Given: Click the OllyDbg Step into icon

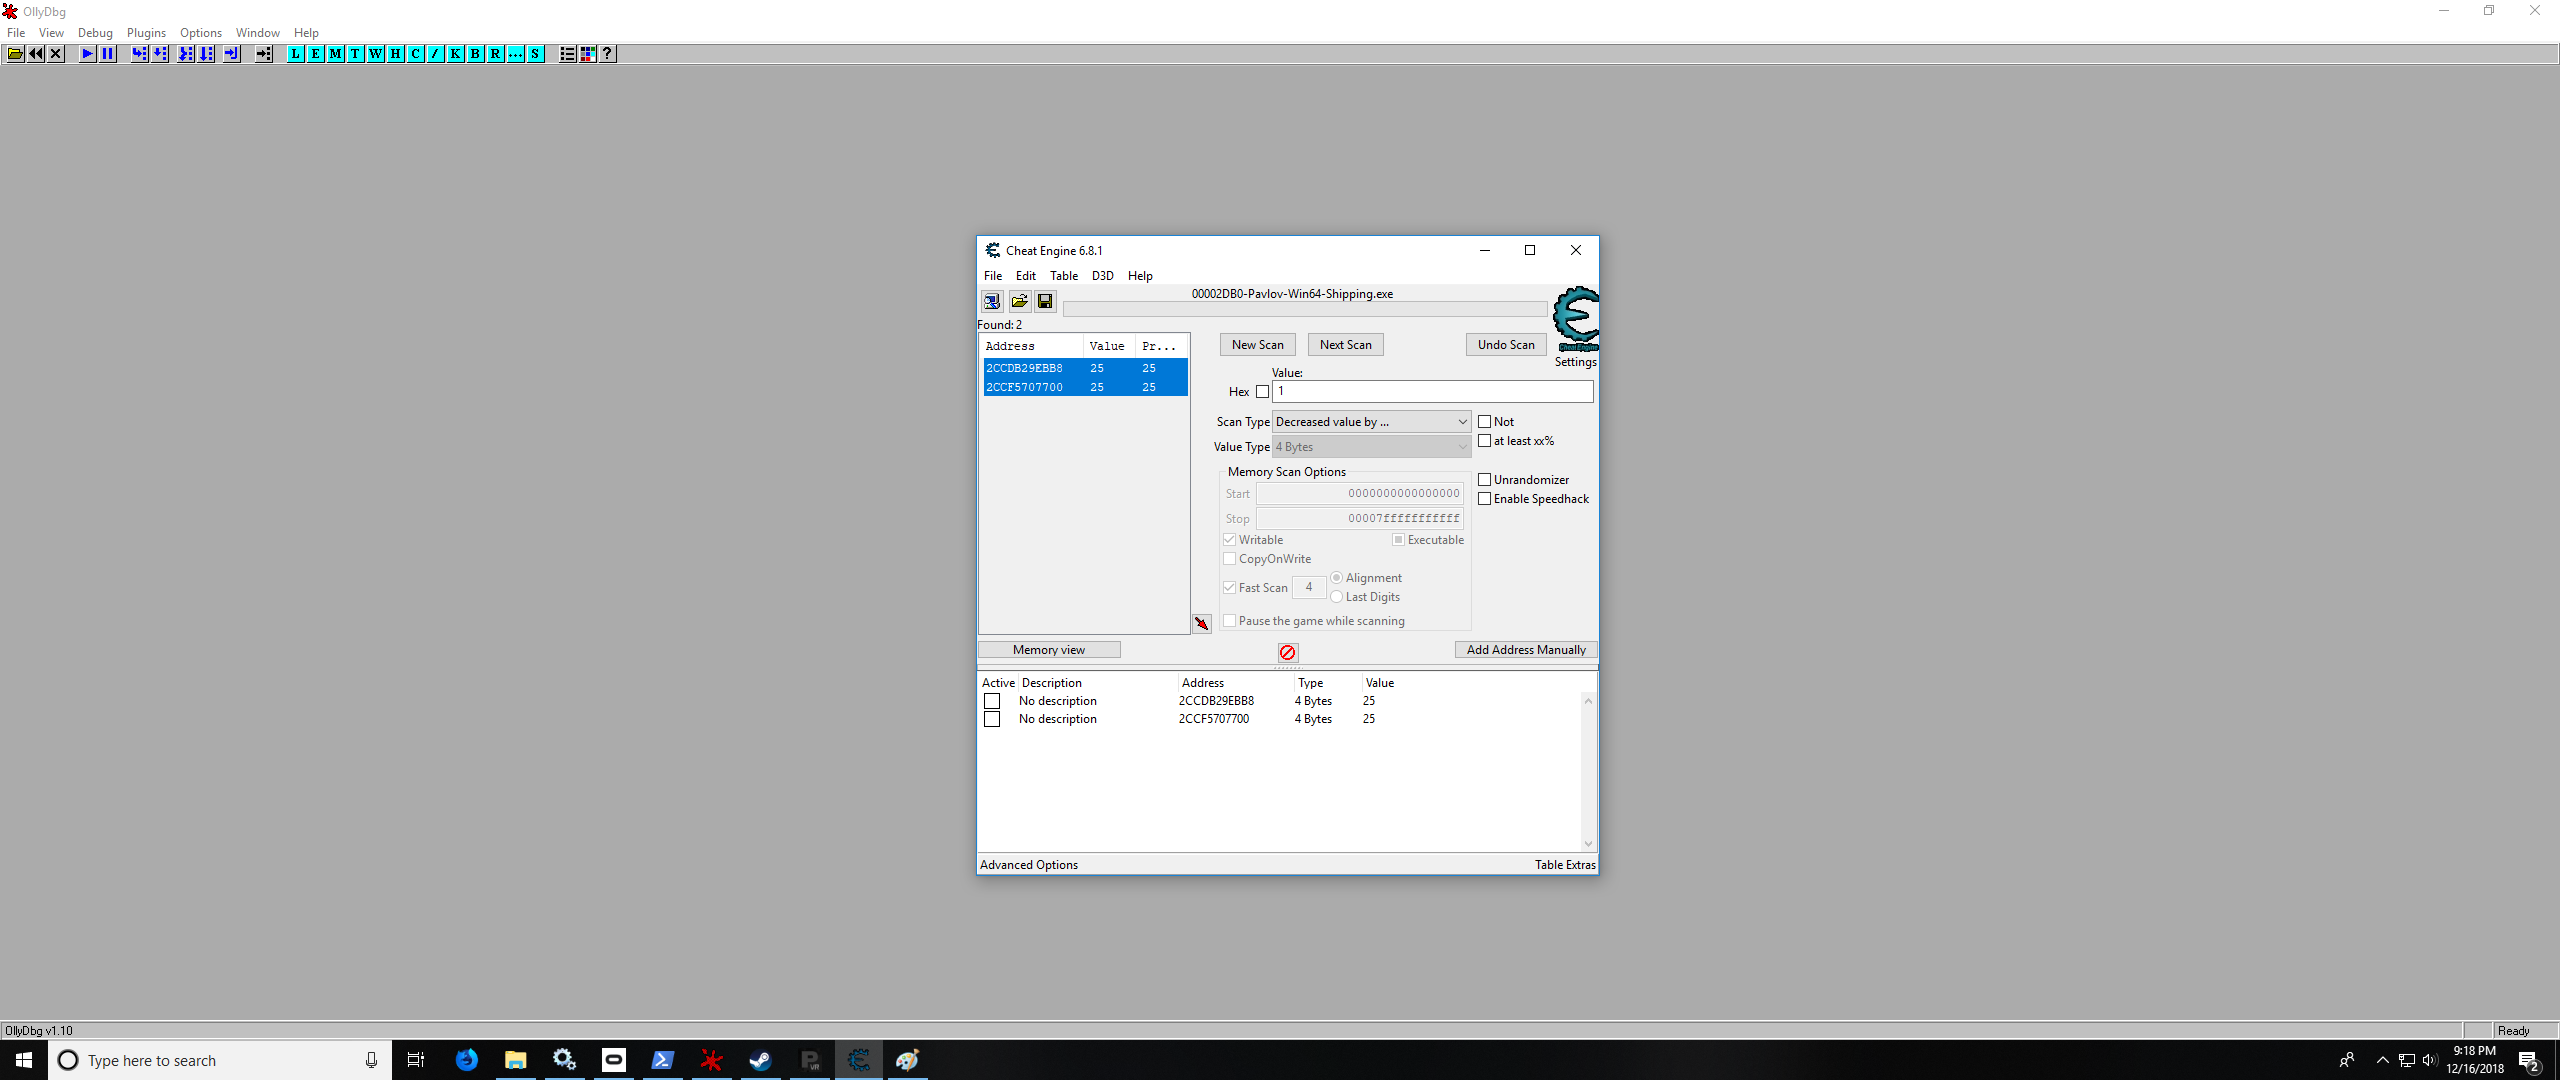Looking at the screenshot, I should [x=140, y=54].
